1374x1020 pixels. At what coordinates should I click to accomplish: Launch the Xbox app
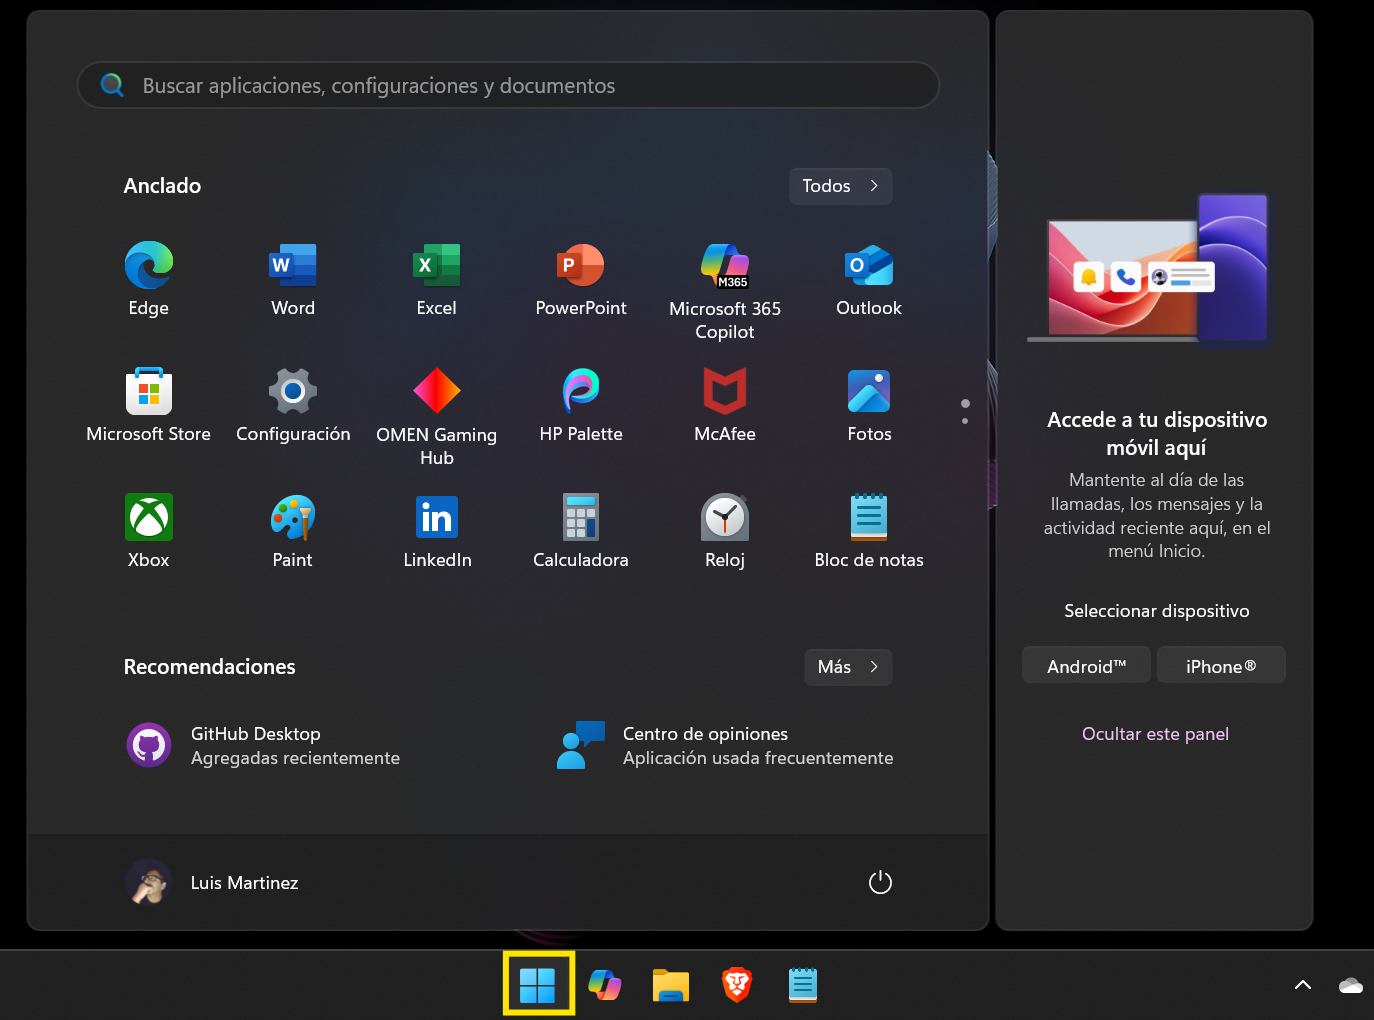pyautogui.click(x=148, y=529)
